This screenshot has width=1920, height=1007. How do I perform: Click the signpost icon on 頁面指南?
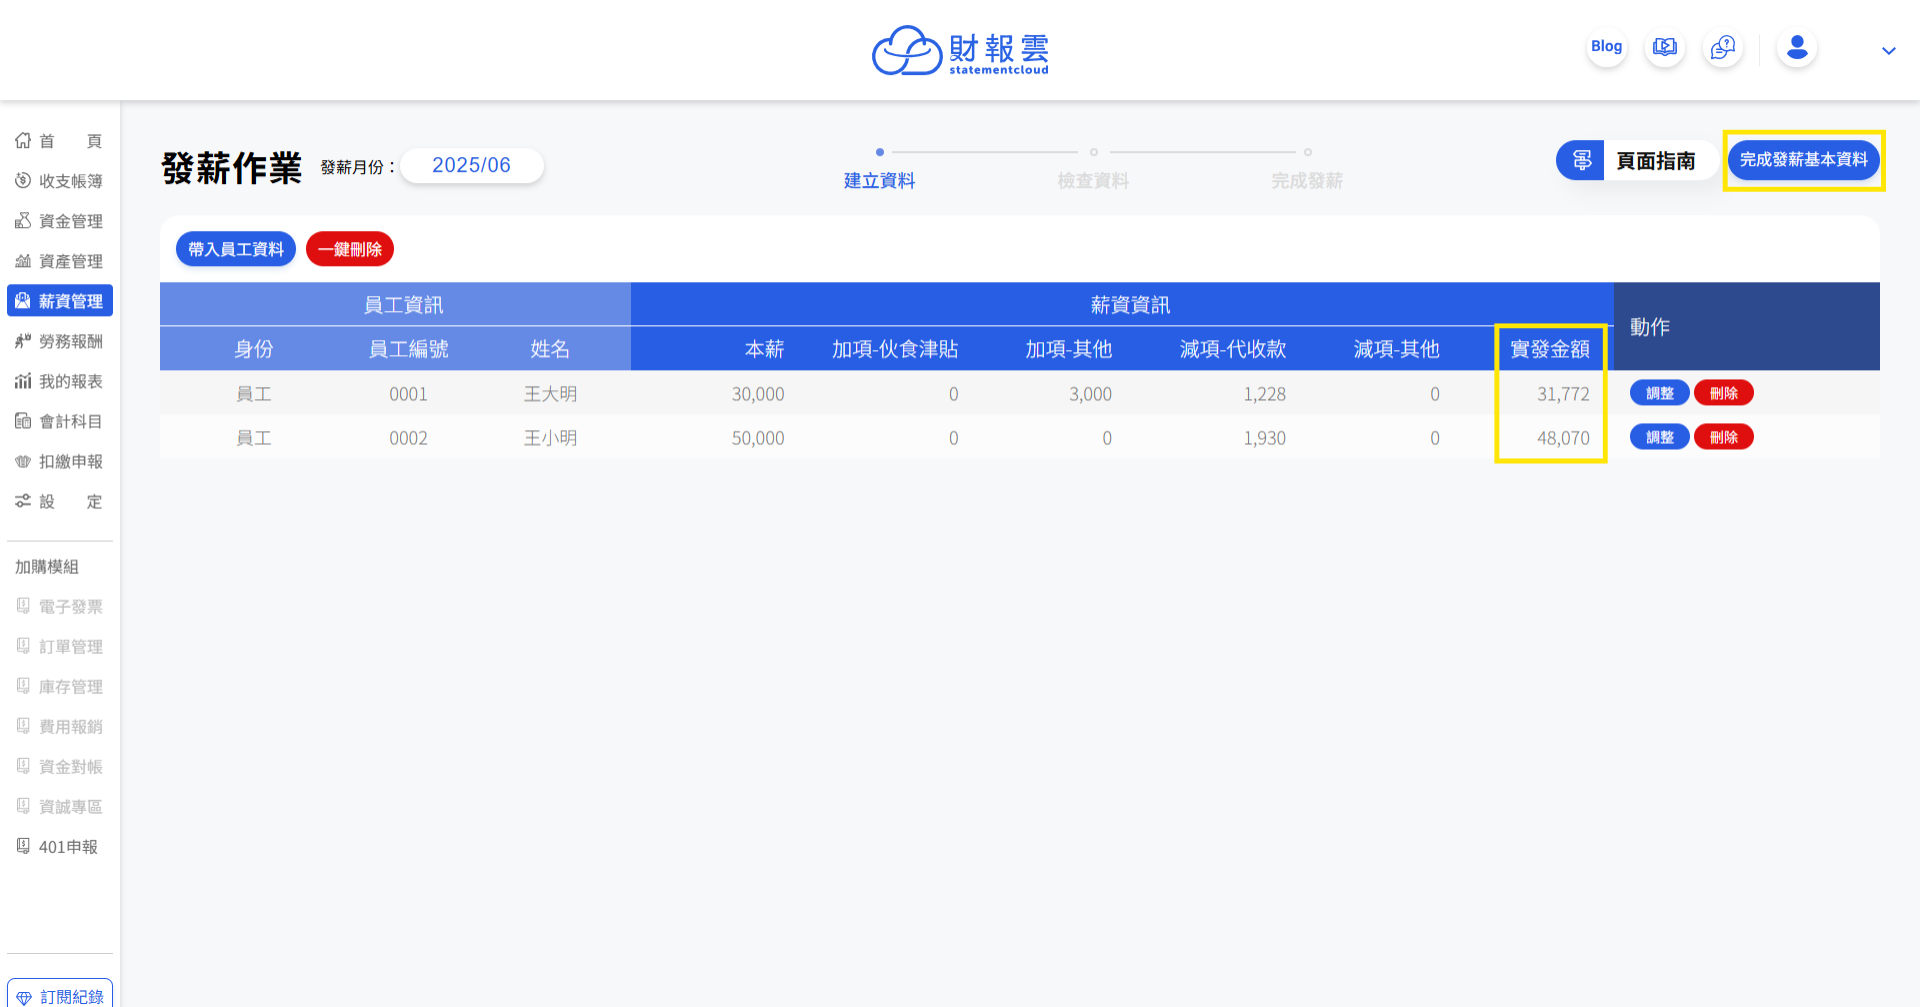pos(1581,160)
